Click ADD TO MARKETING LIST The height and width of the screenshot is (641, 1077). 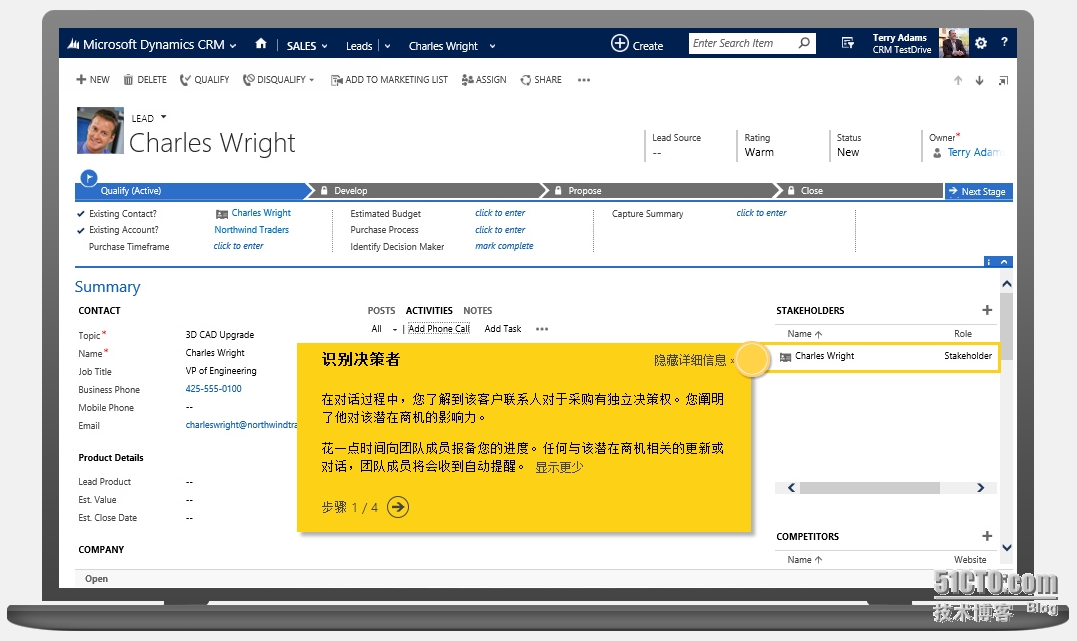389,80
